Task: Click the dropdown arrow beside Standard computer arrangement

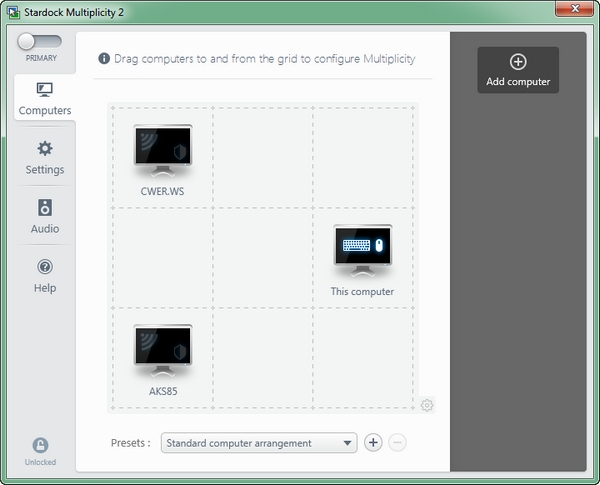Action: pos(347,443)
